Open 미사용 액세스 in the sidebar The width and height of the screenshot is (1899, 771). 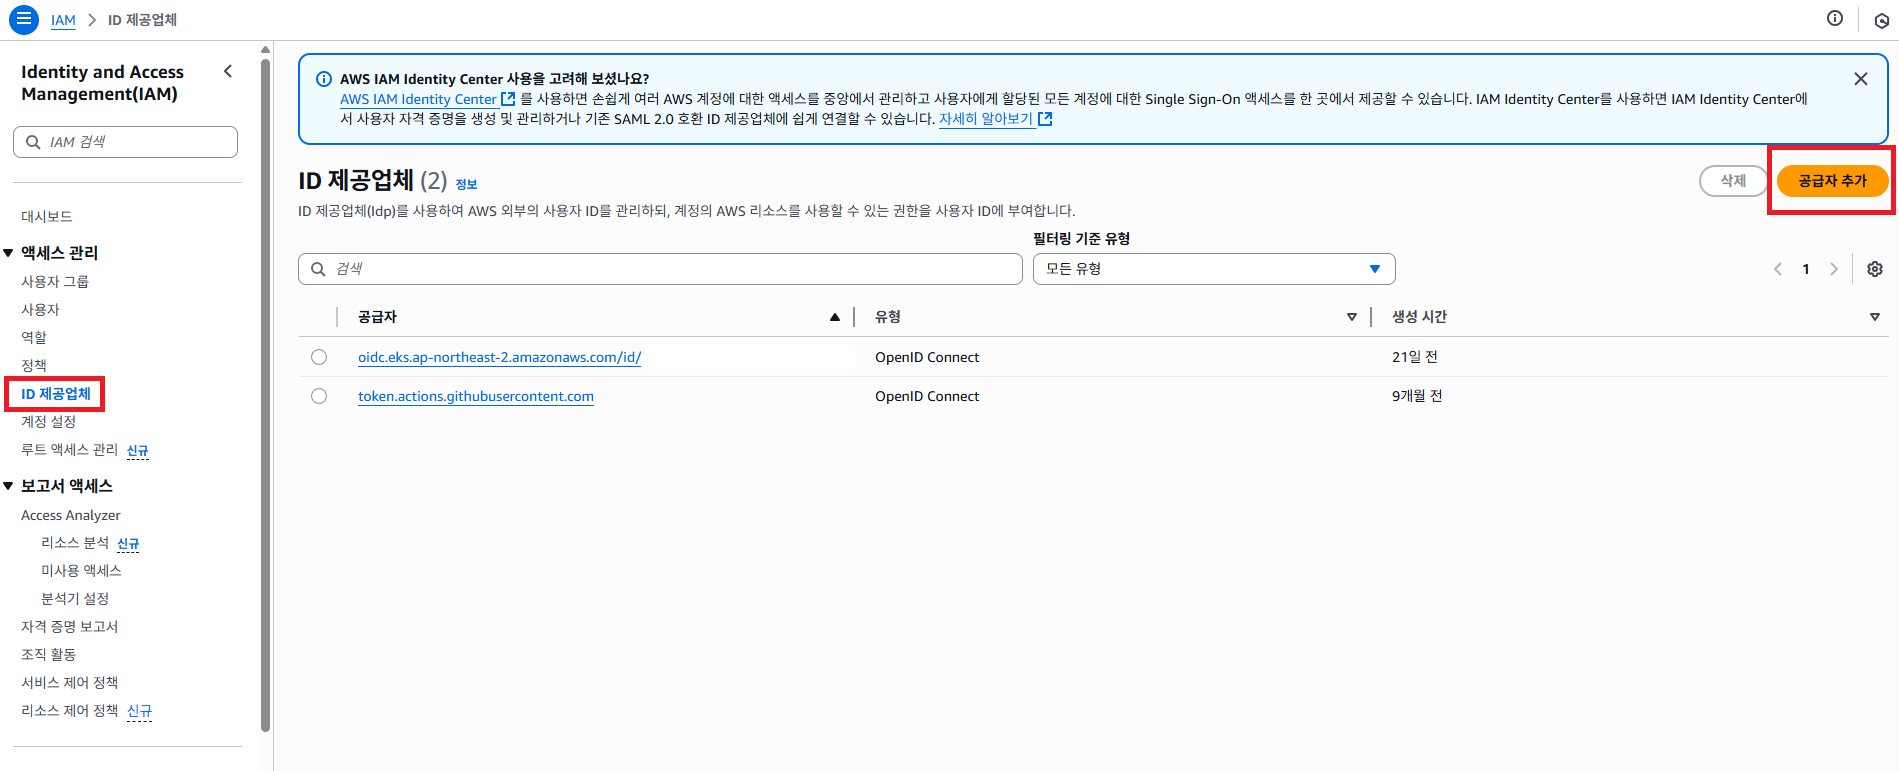click(x=81, y=570)
